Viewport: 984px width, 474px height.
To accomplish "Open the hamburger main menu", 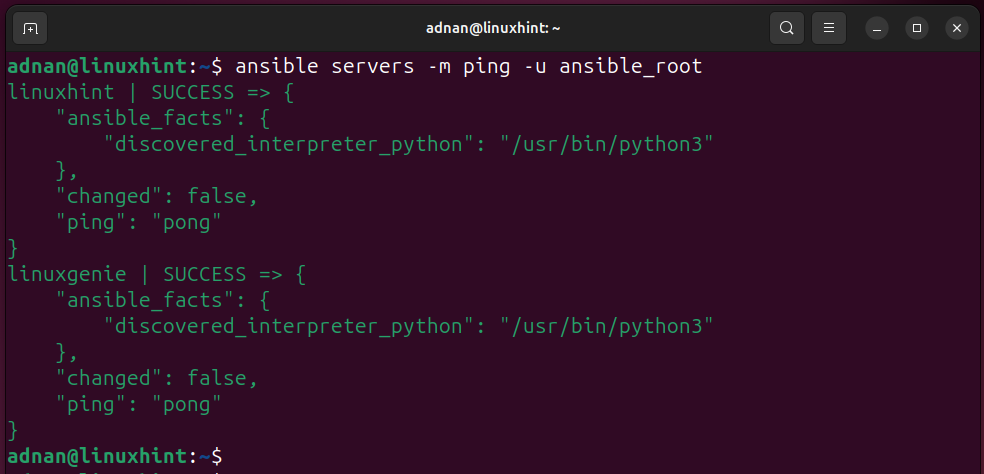I will tap(828, 28).
